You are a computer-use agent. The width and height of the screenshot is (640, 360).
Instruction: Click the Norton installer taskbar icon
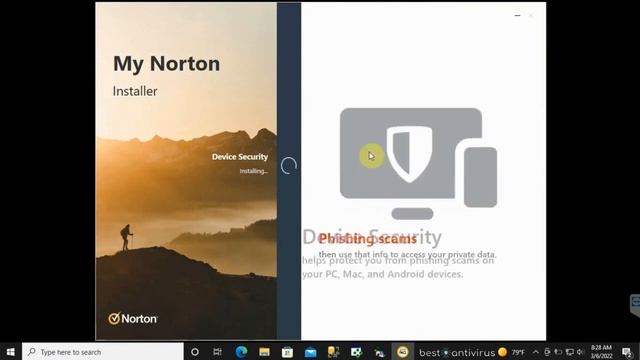[403, 352]
